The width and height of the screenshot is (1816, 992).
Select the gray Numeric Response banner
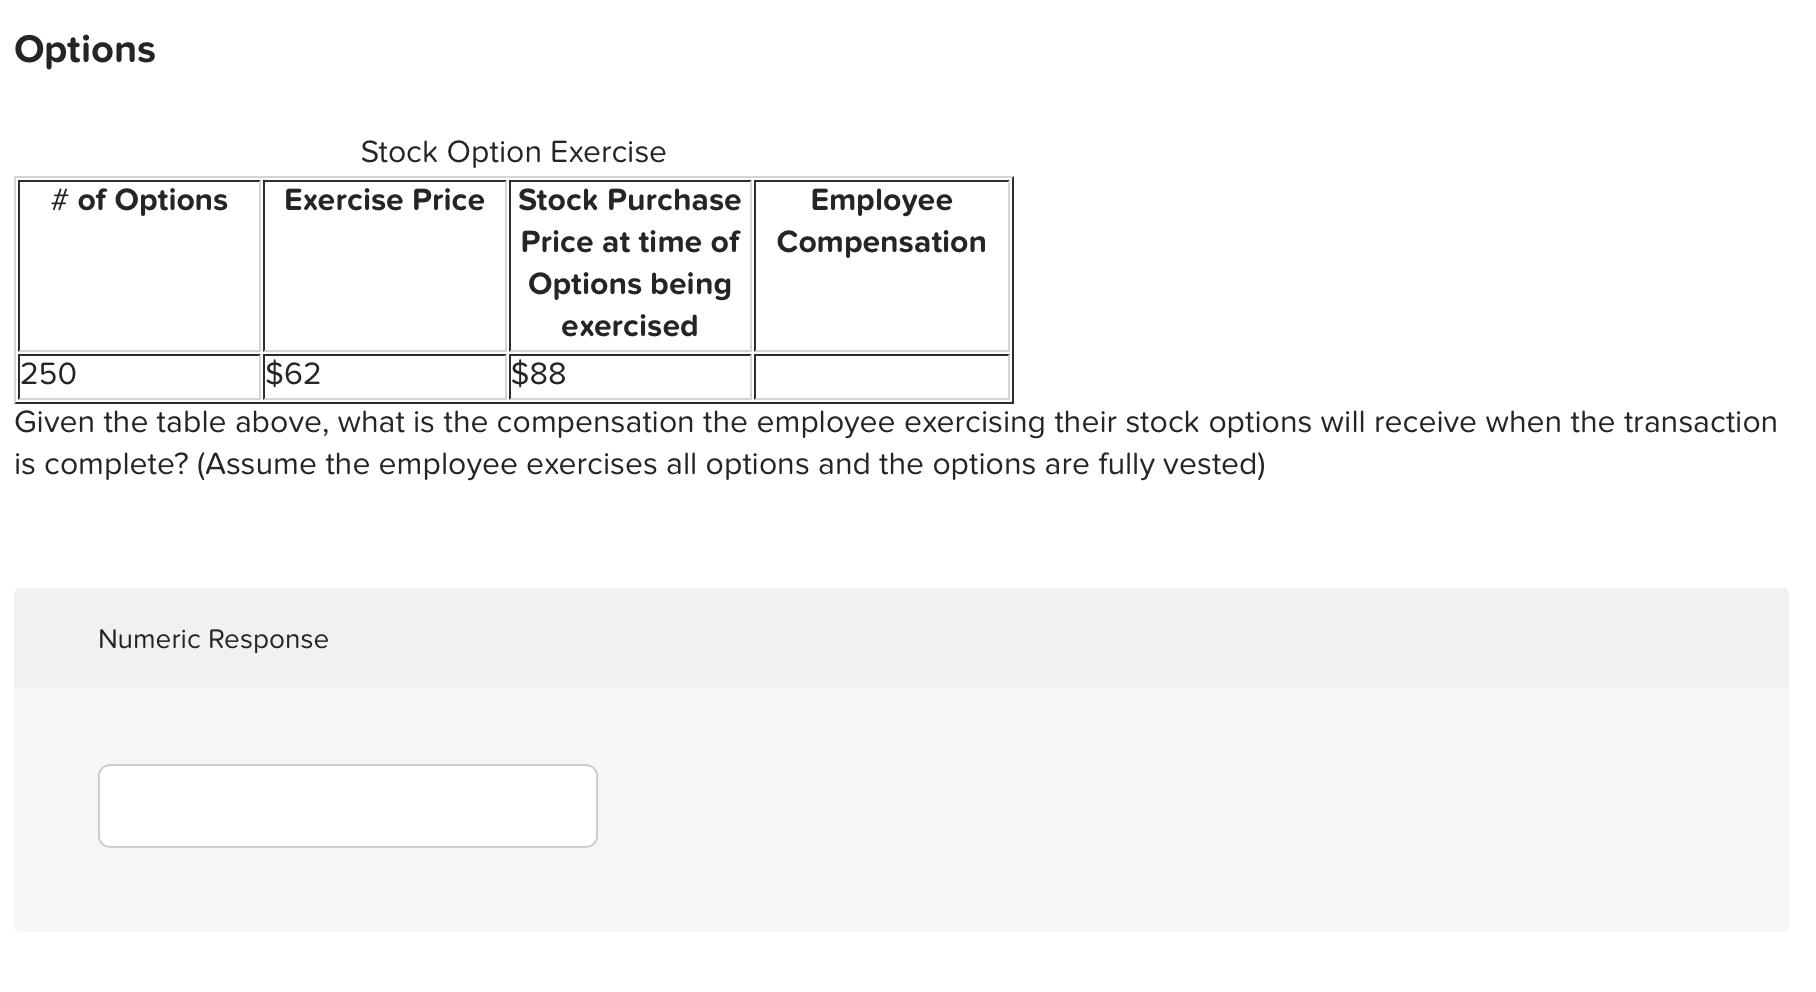point(900,638)
